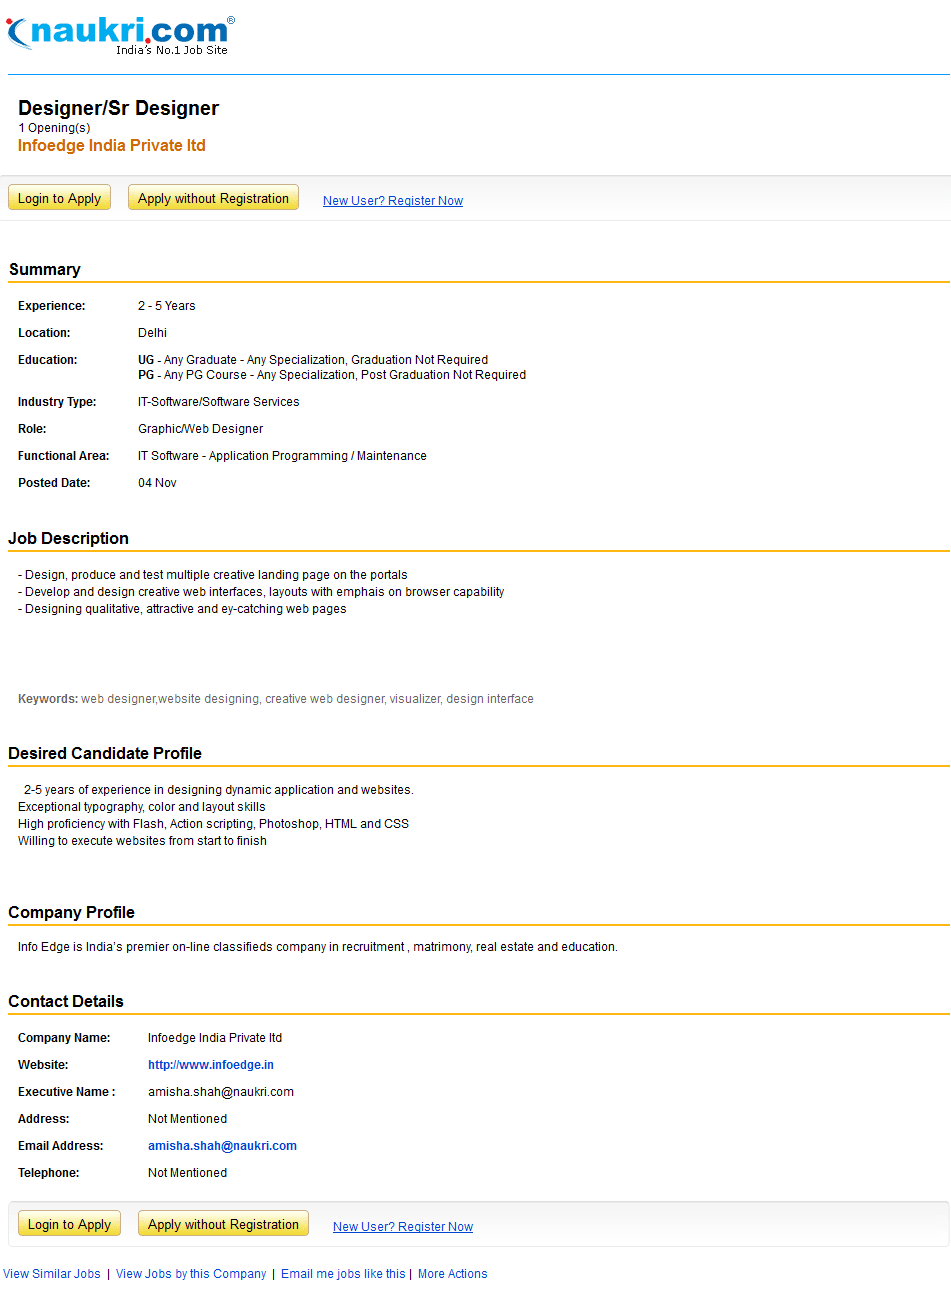Click the Flash, Action scripting proficiency line
Image resolution: width=951 pixels, height=1293 pixels.
coord(213,824)
